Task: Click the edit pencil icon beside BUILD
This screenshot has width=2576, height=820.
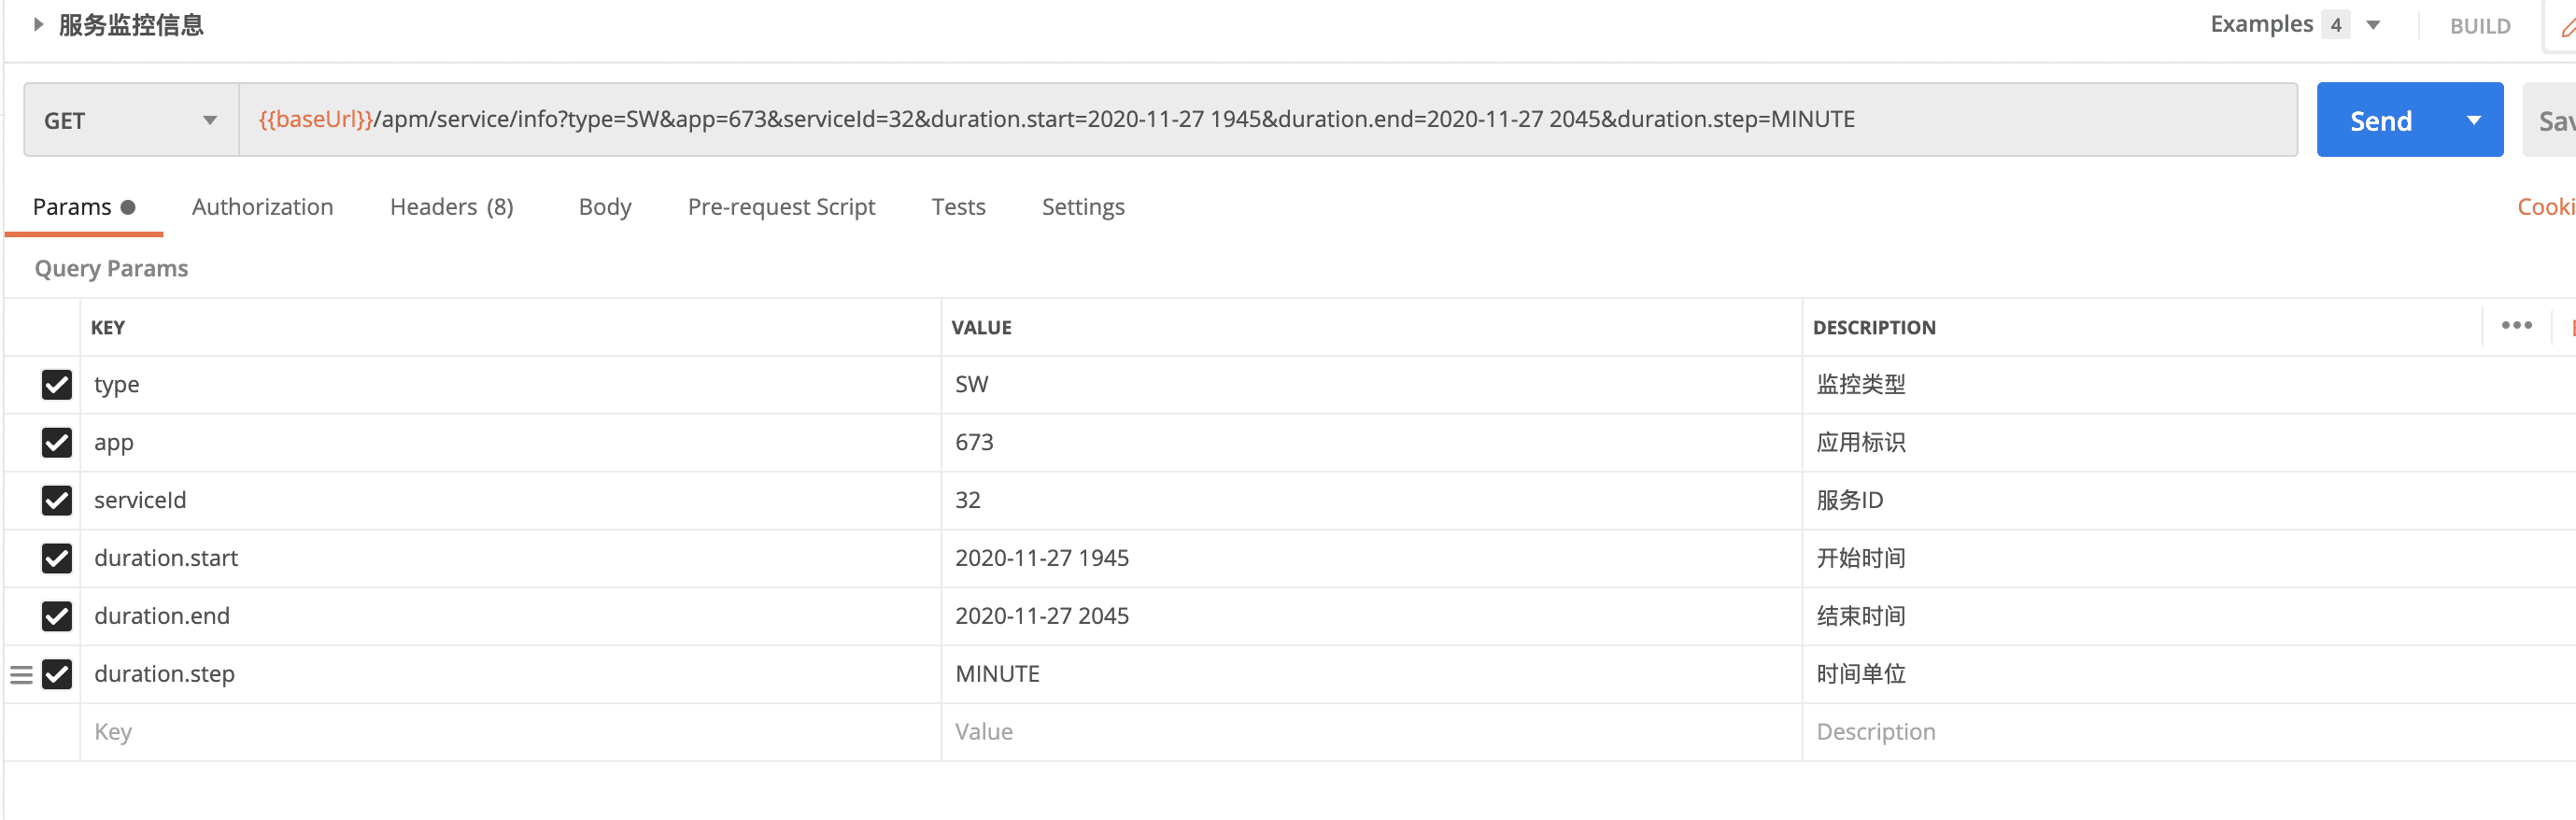Action: point(2567,27)
